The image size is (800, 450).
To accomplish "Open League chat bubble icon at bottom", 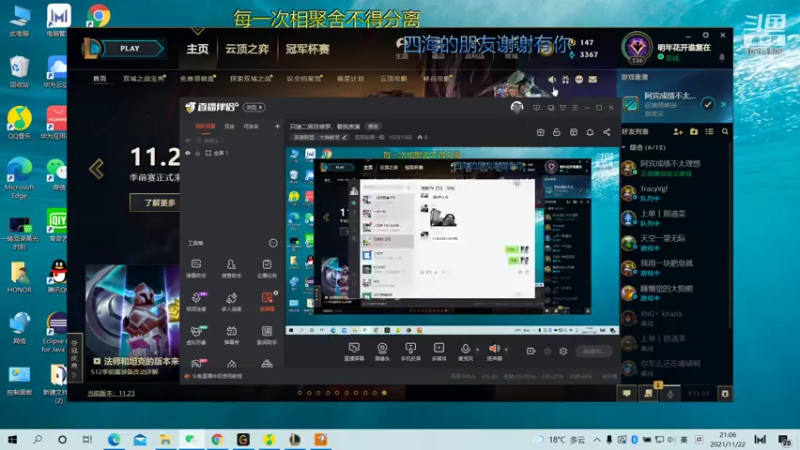I will pos(627,393).
